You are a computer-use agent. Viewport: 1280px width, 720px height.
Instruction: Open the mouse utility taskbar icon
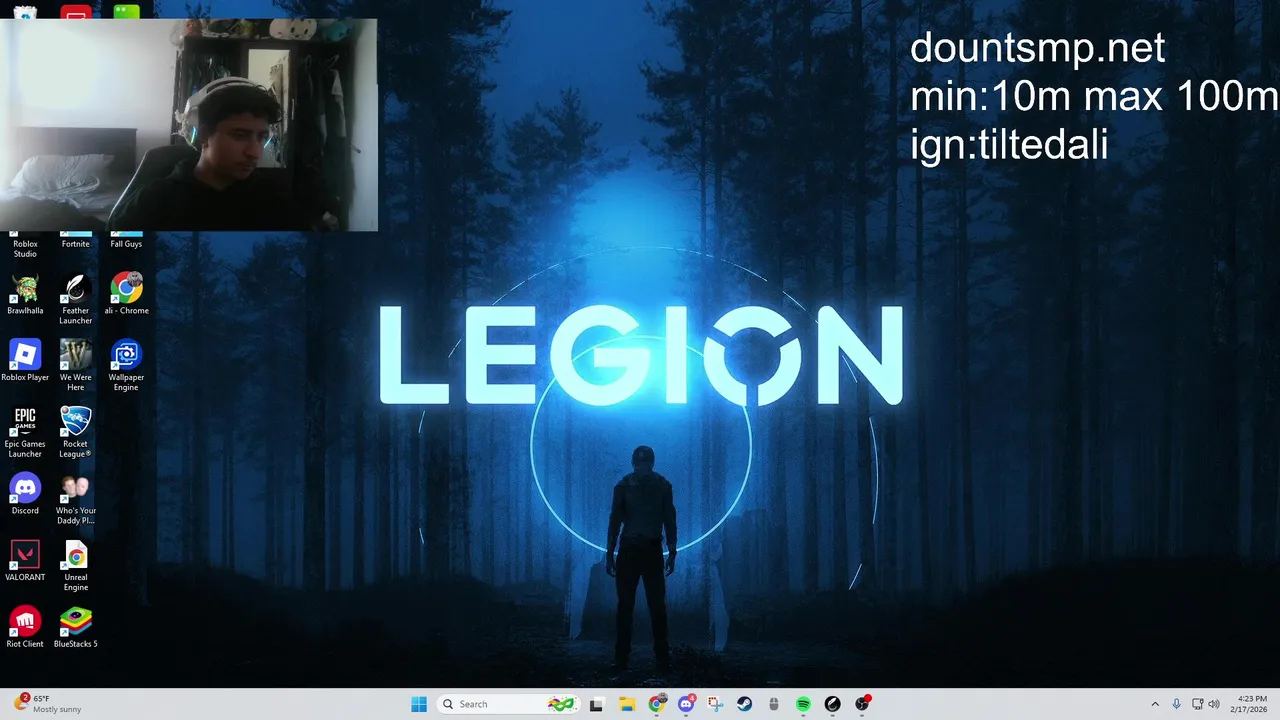pyautogui.click(x=773, y=704)
